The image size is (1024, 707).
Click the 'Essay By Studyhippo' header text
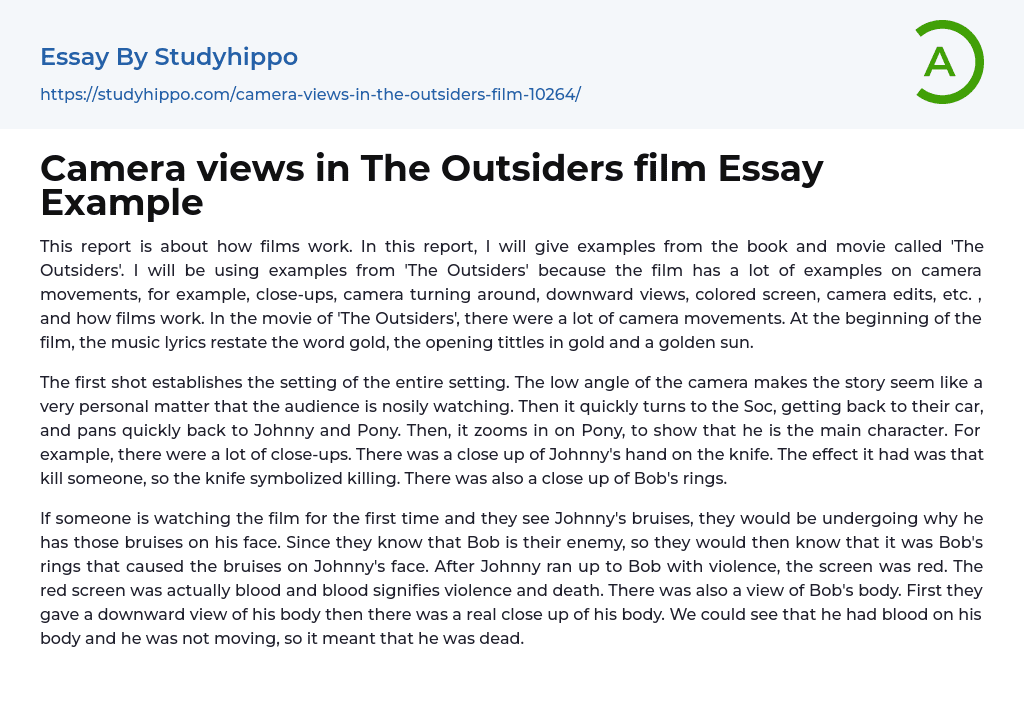(x=169, y=57)
